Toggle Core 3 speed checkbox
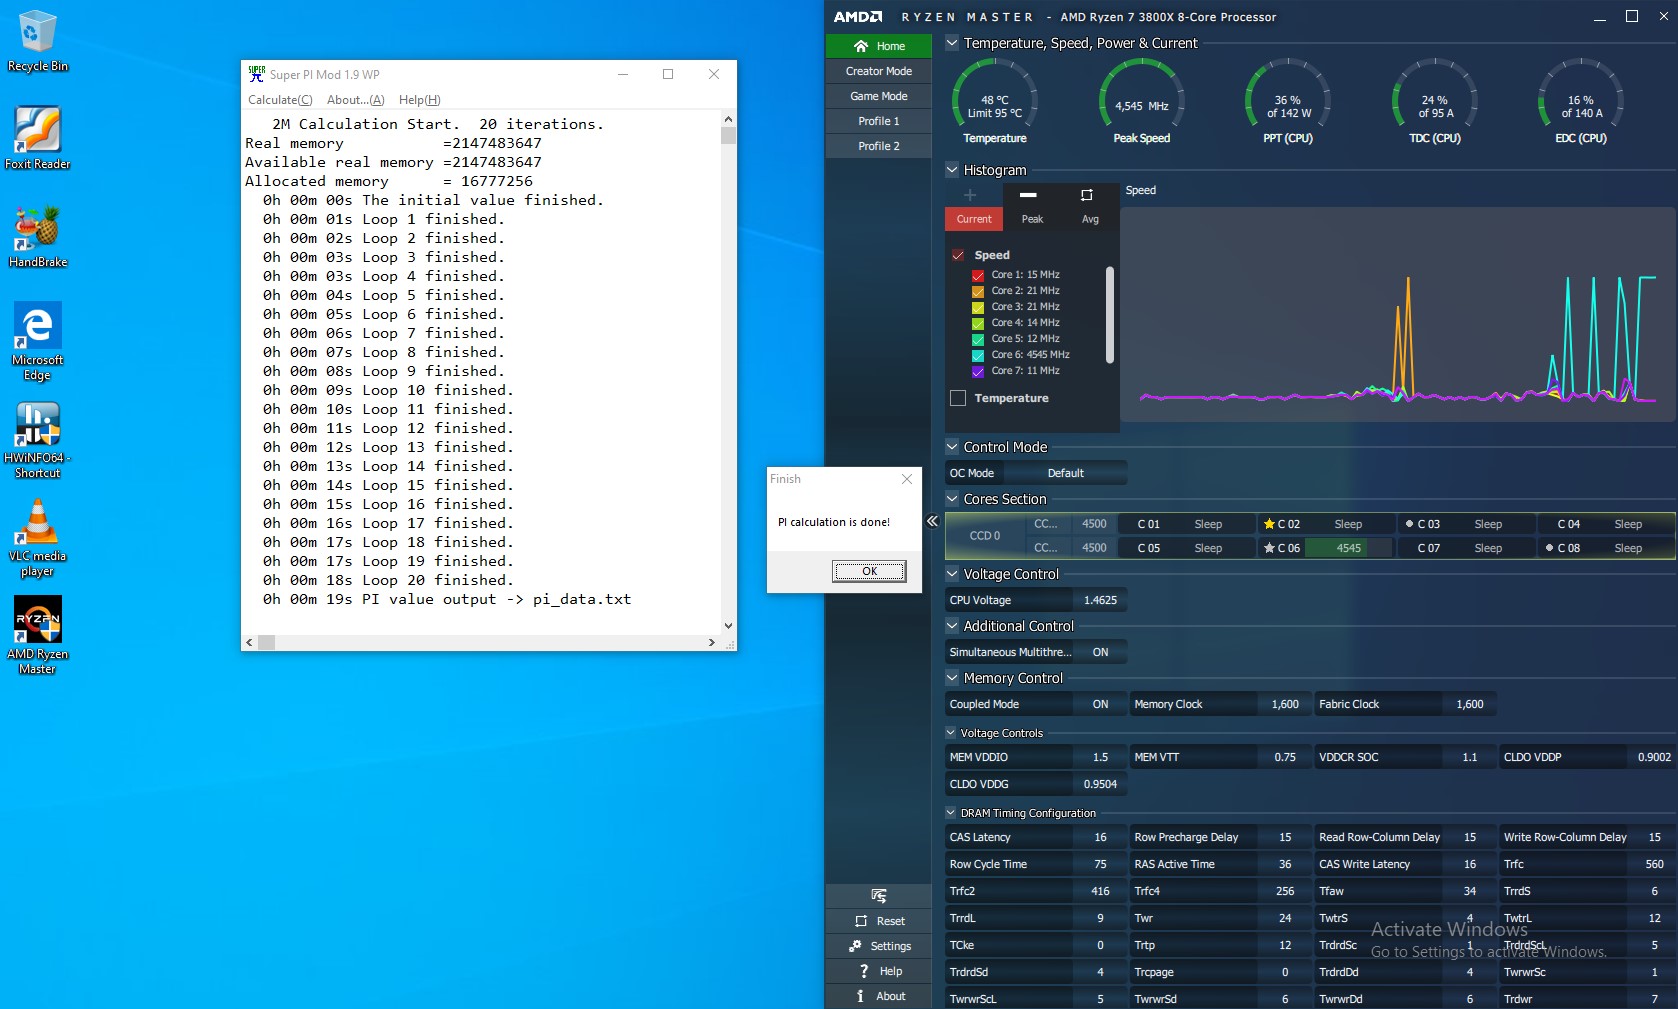 [x=978, y=307]
